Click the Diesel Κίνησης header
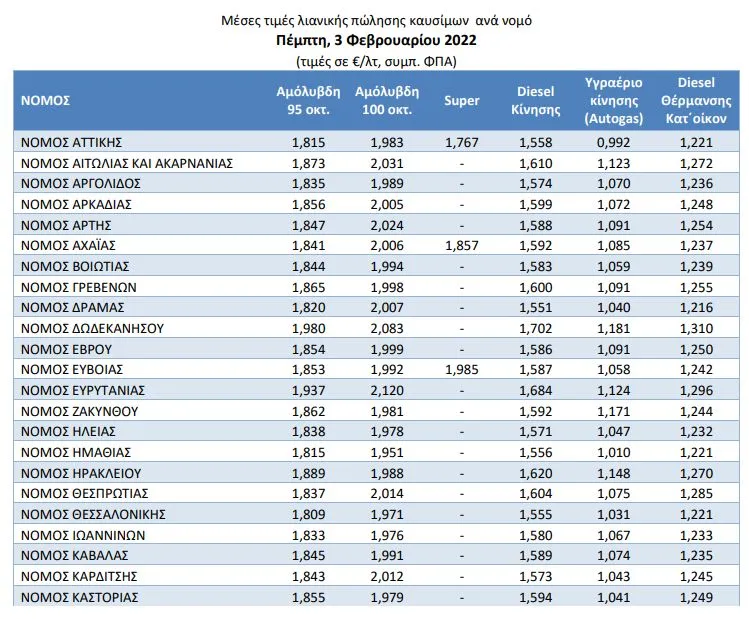This screenshot has width=749, height=619. (535, 101)
